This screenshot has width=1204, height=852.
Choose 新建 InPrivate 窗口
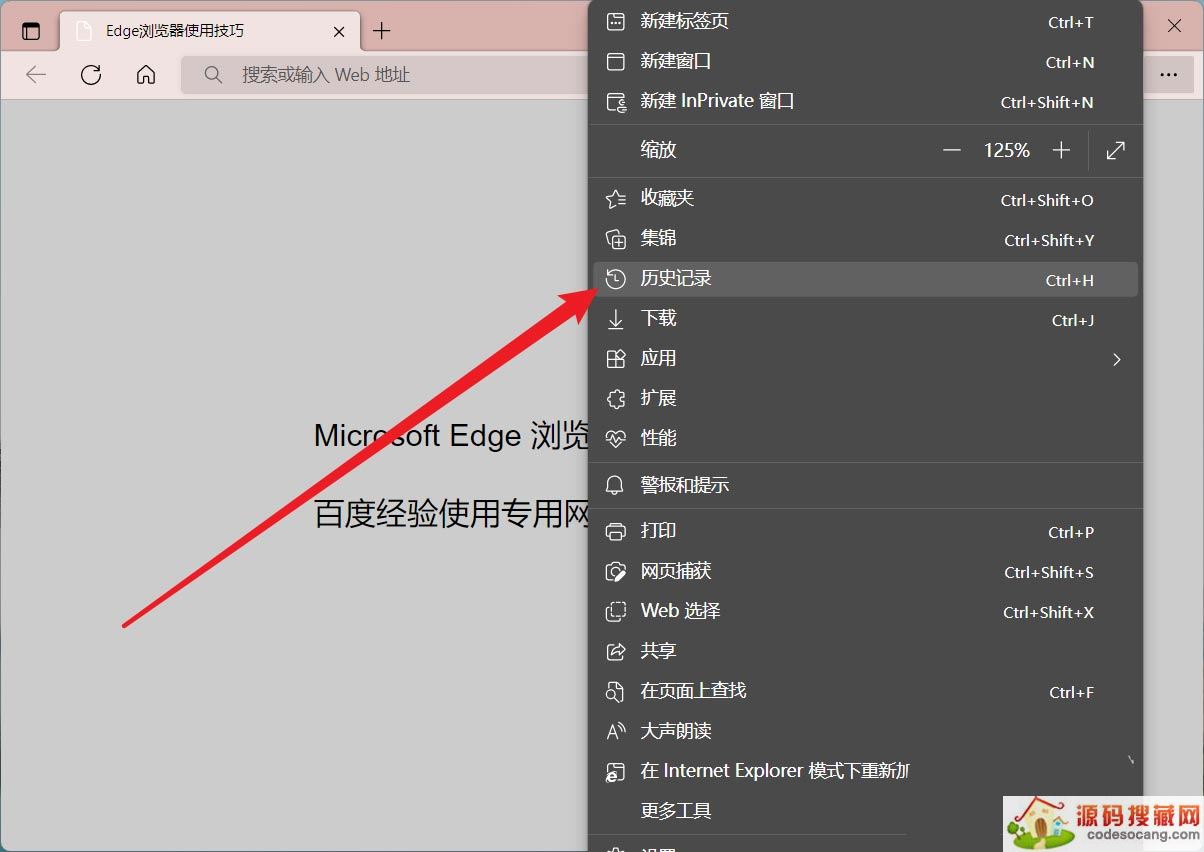pyautogui.click(x=717, y=102)
